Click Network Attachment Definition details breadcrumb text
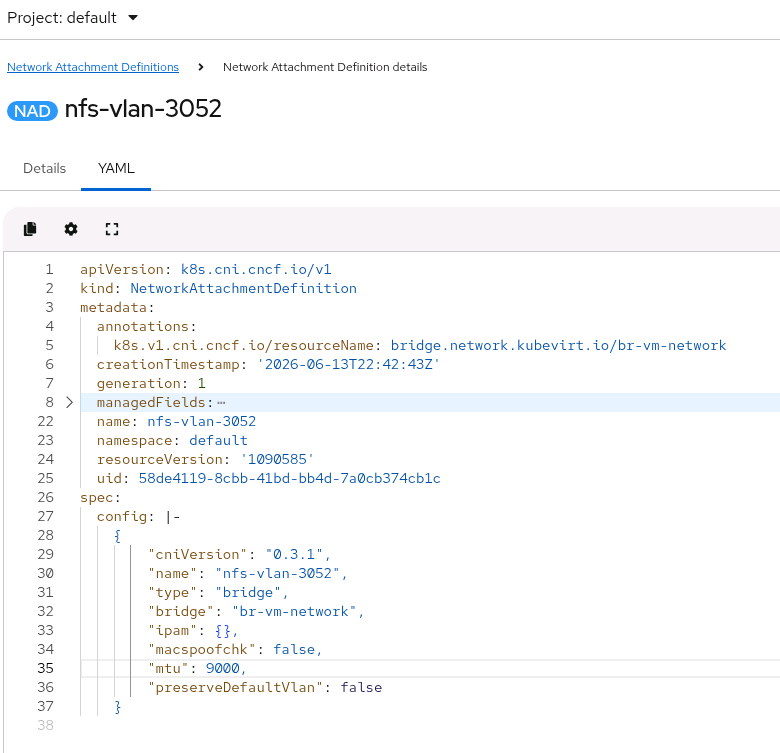The height and width of the screenshot is (753, 780). [x=325, y=67]
